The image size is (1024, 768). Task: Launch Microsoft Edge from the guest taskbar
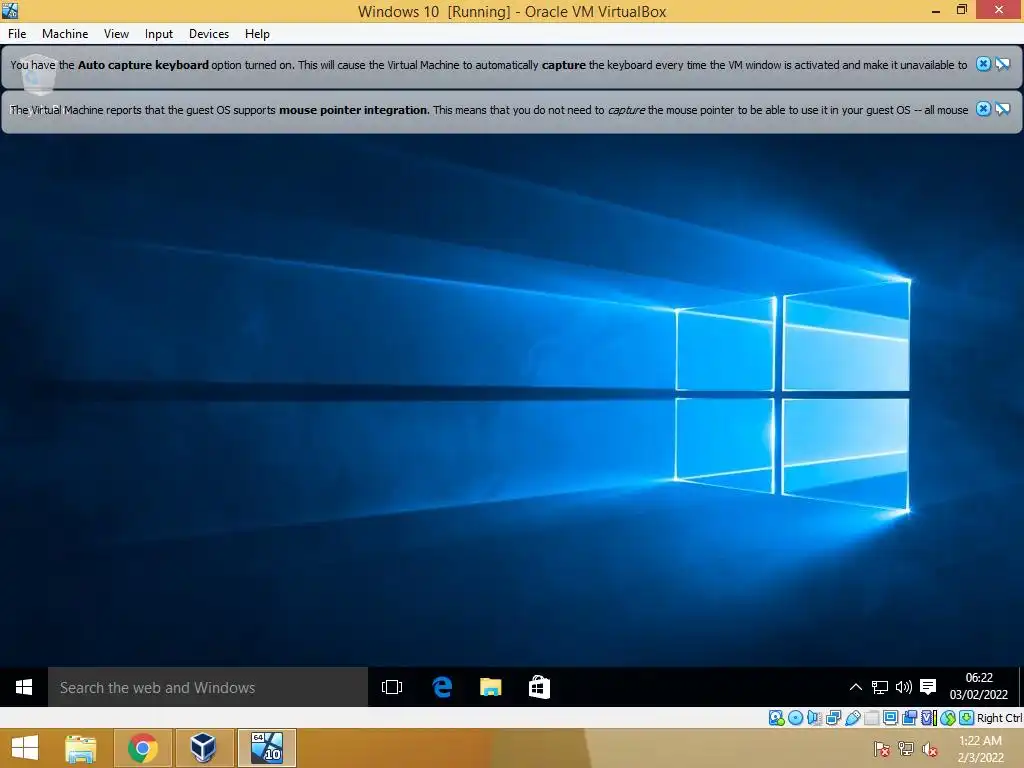point(442,687)
